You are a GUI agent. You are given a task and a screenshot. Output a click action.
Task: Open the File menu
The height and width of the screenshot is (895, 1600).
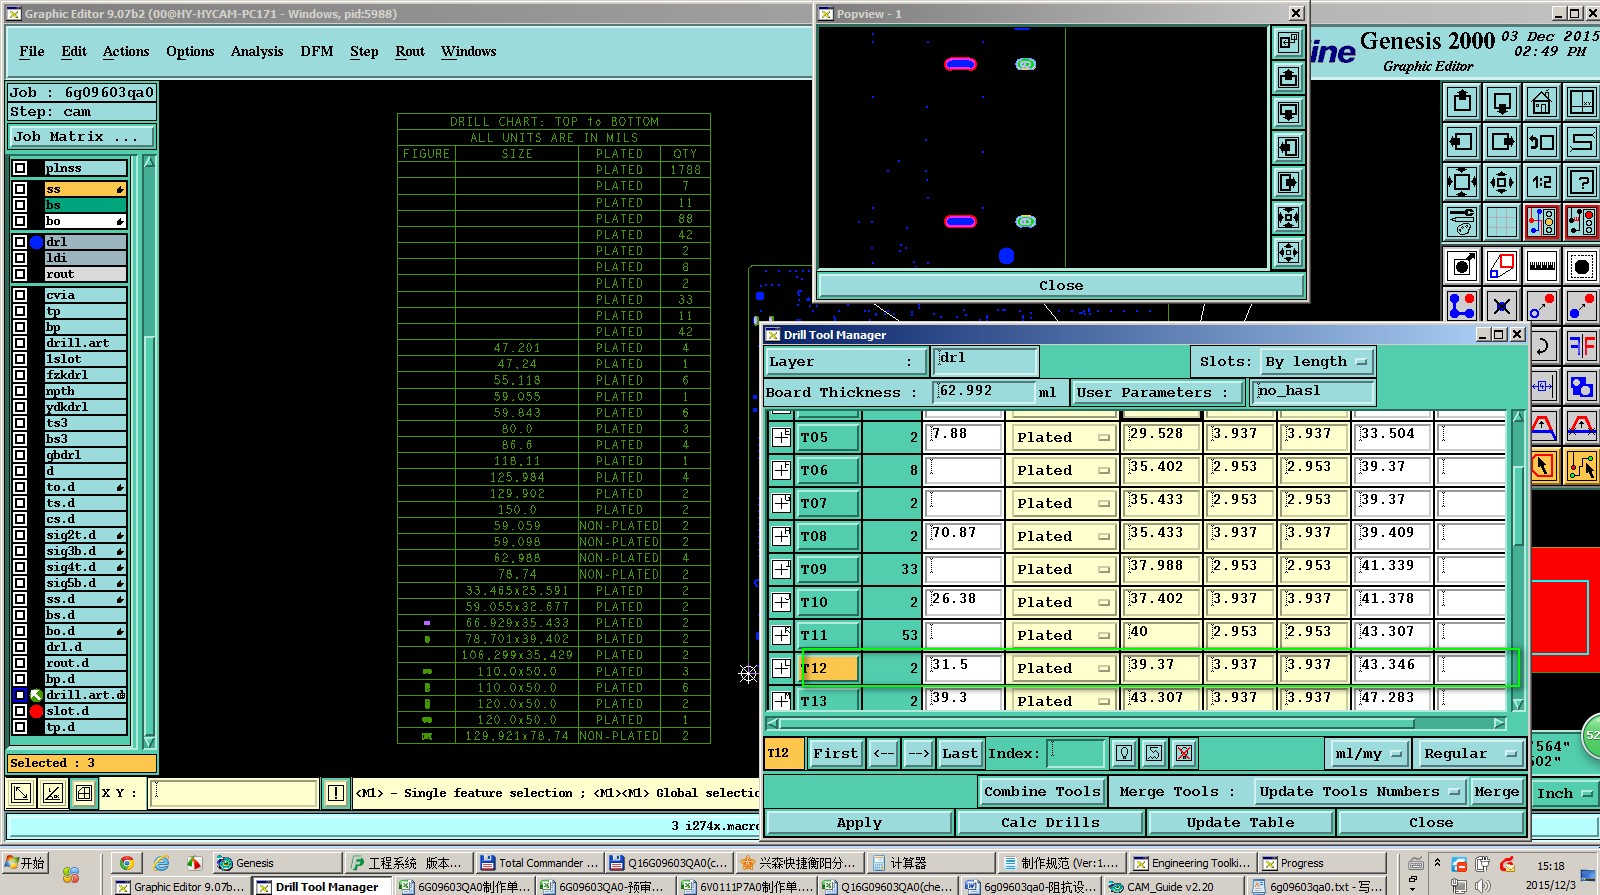tap(32, 51)
